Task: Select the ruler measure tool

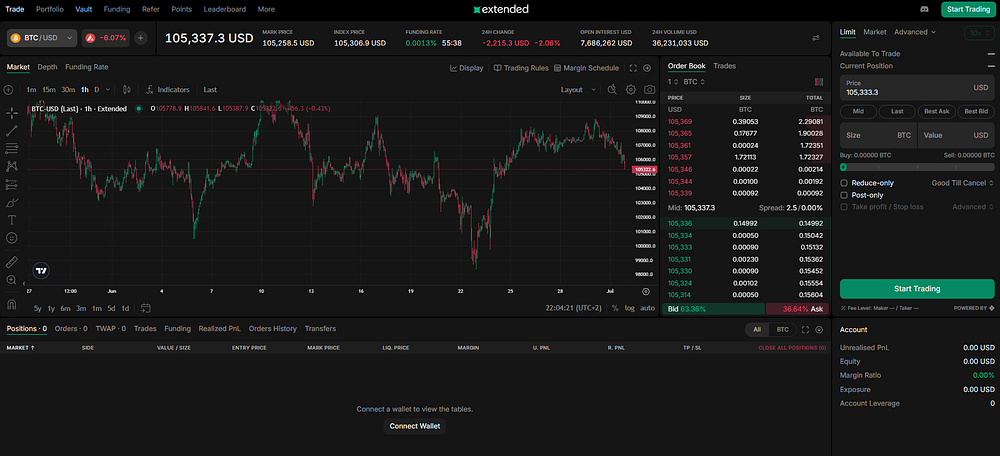Action: point(11,262)
